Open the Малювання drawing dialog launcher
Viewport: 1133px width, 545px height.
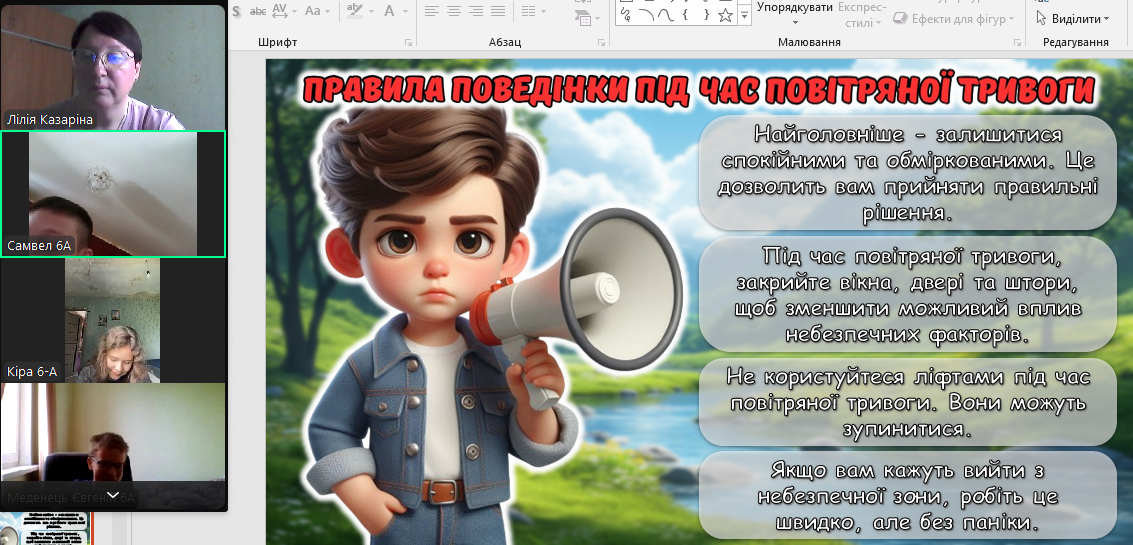[1017, 43]
